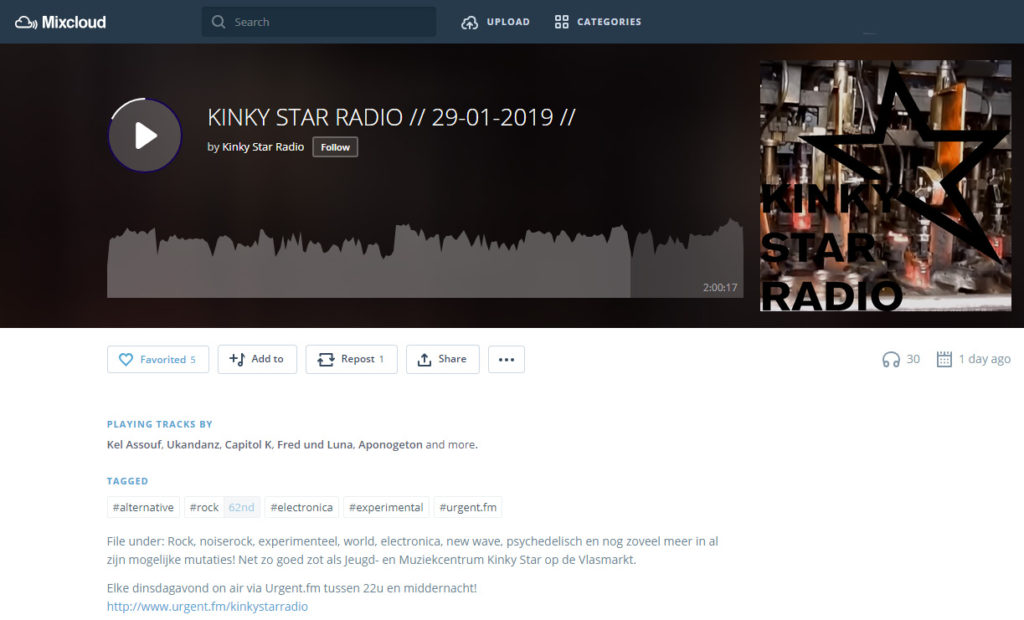Open Add to playlist options

[x=257, y=359]
